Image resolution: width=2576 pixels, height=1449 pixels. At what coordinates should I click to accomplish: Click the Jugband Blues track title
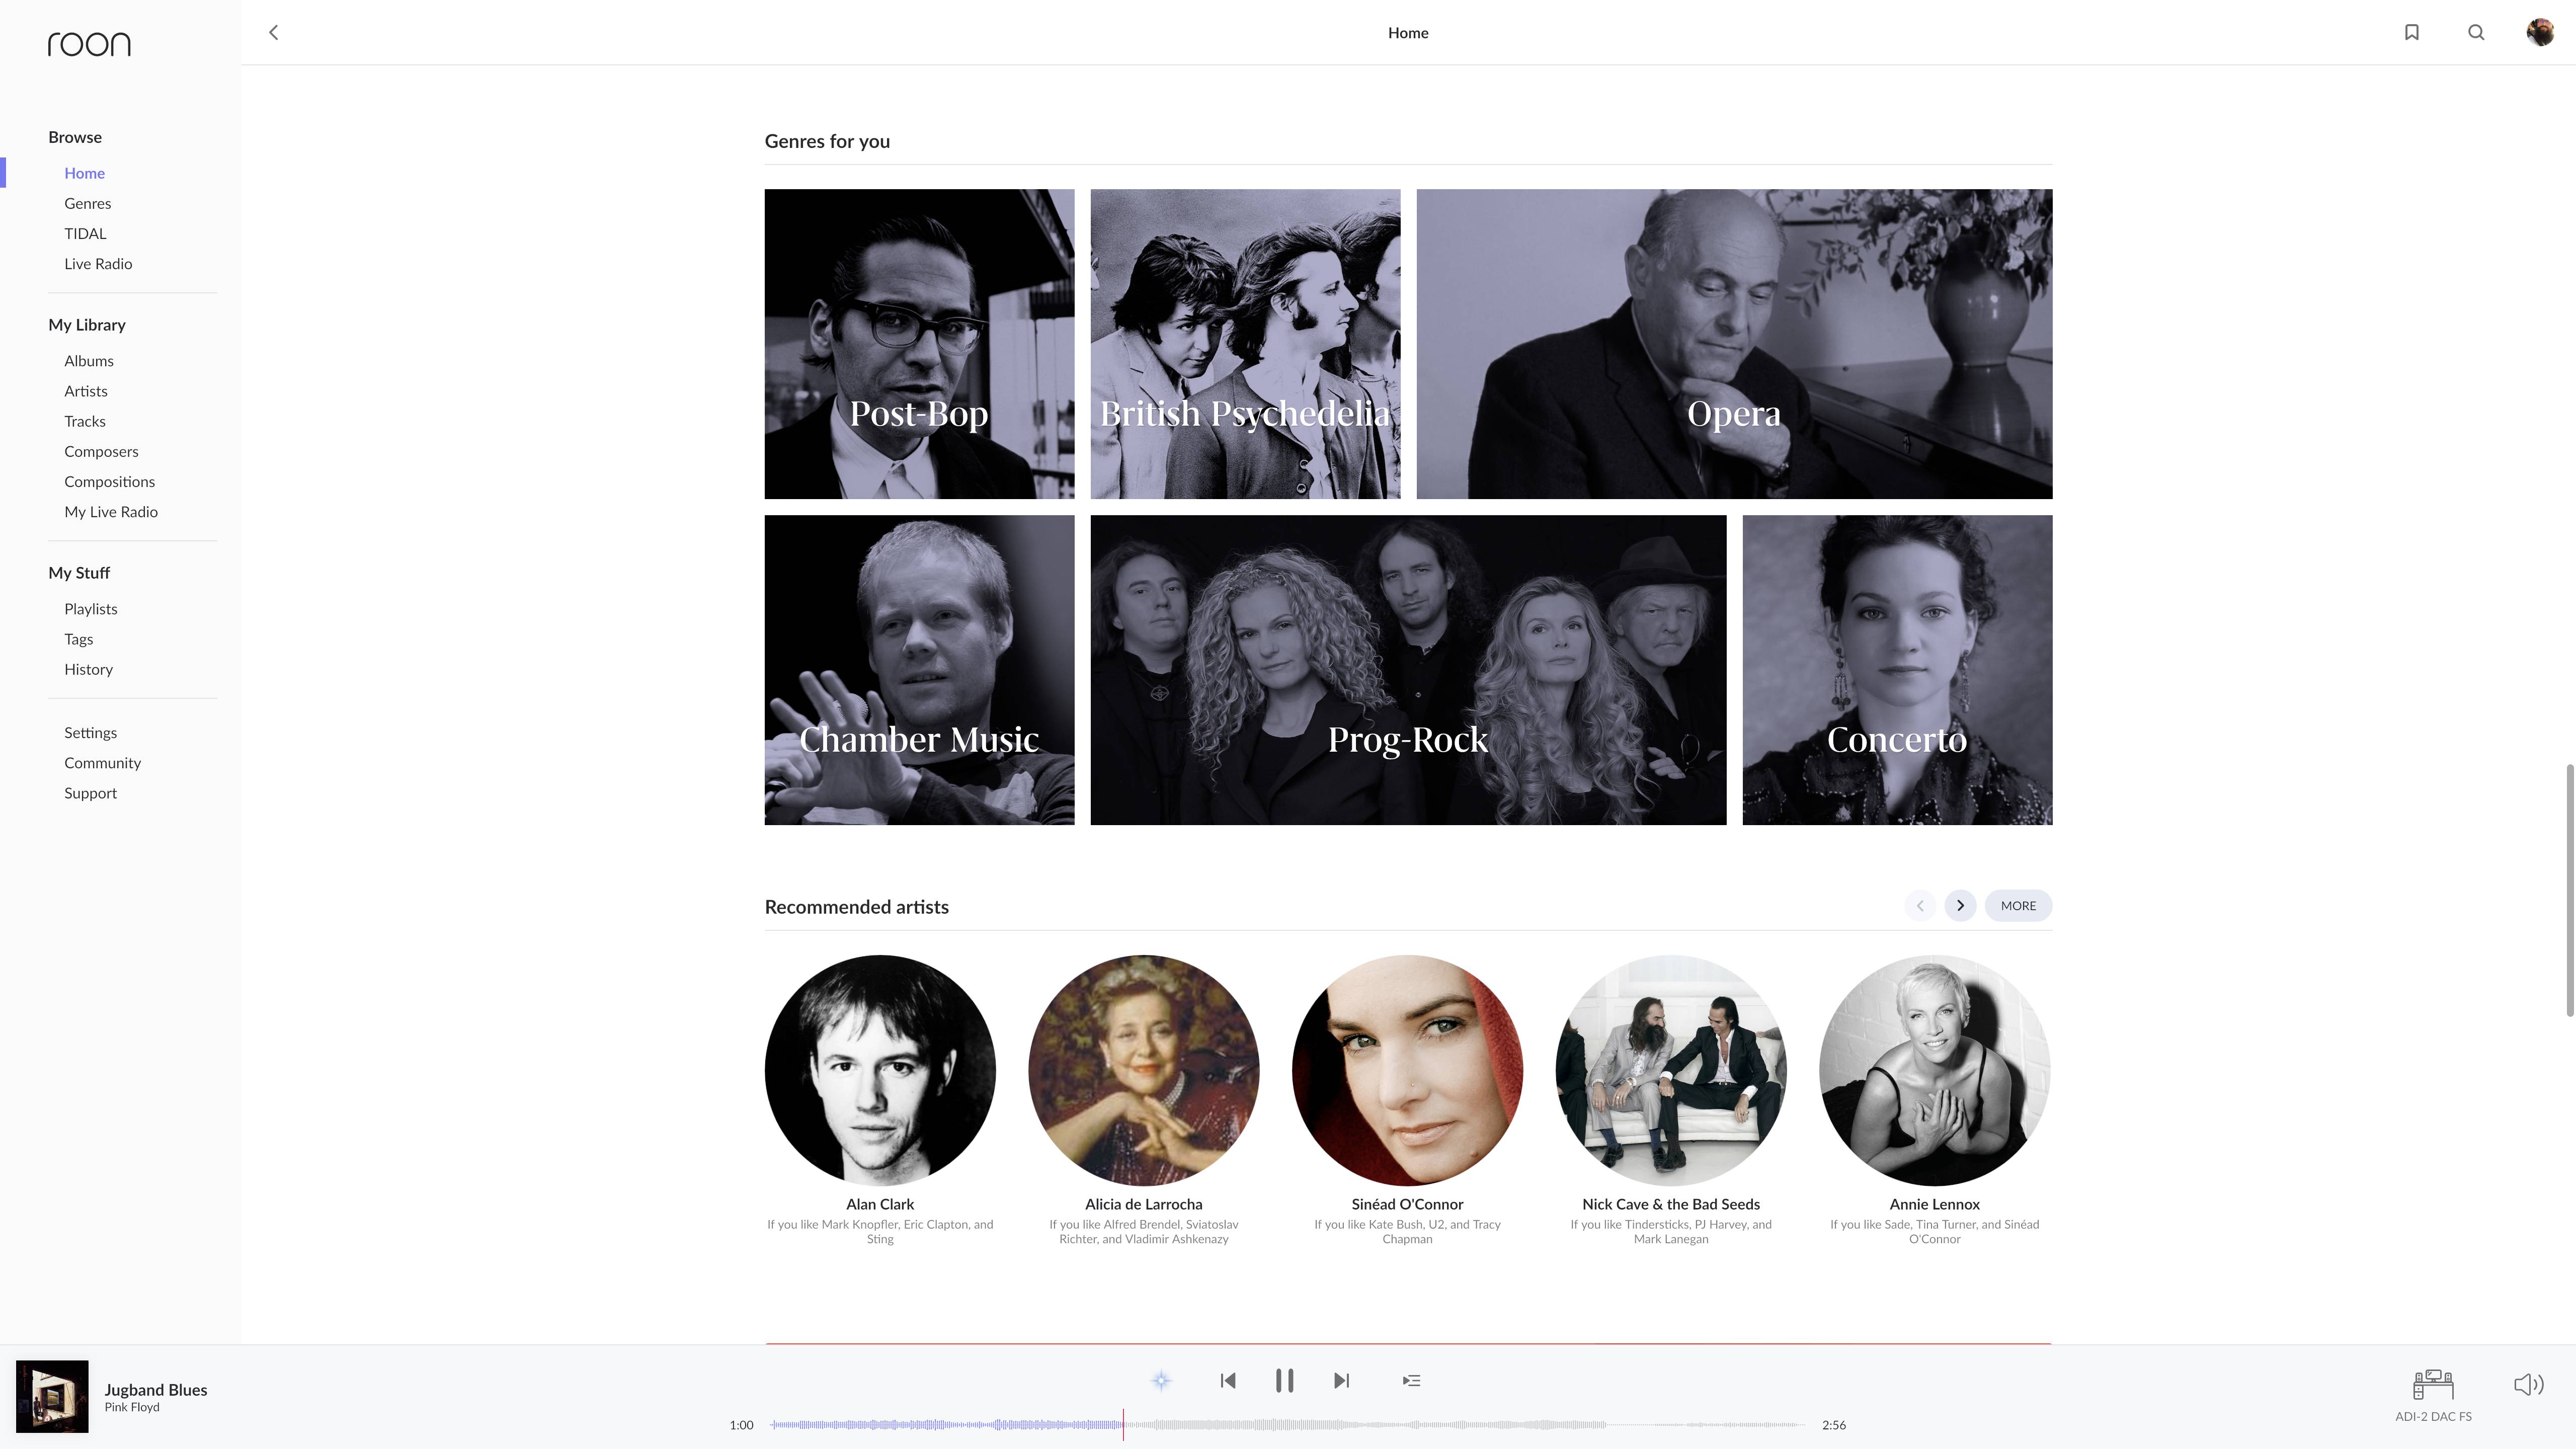(x=156, y=1389)
